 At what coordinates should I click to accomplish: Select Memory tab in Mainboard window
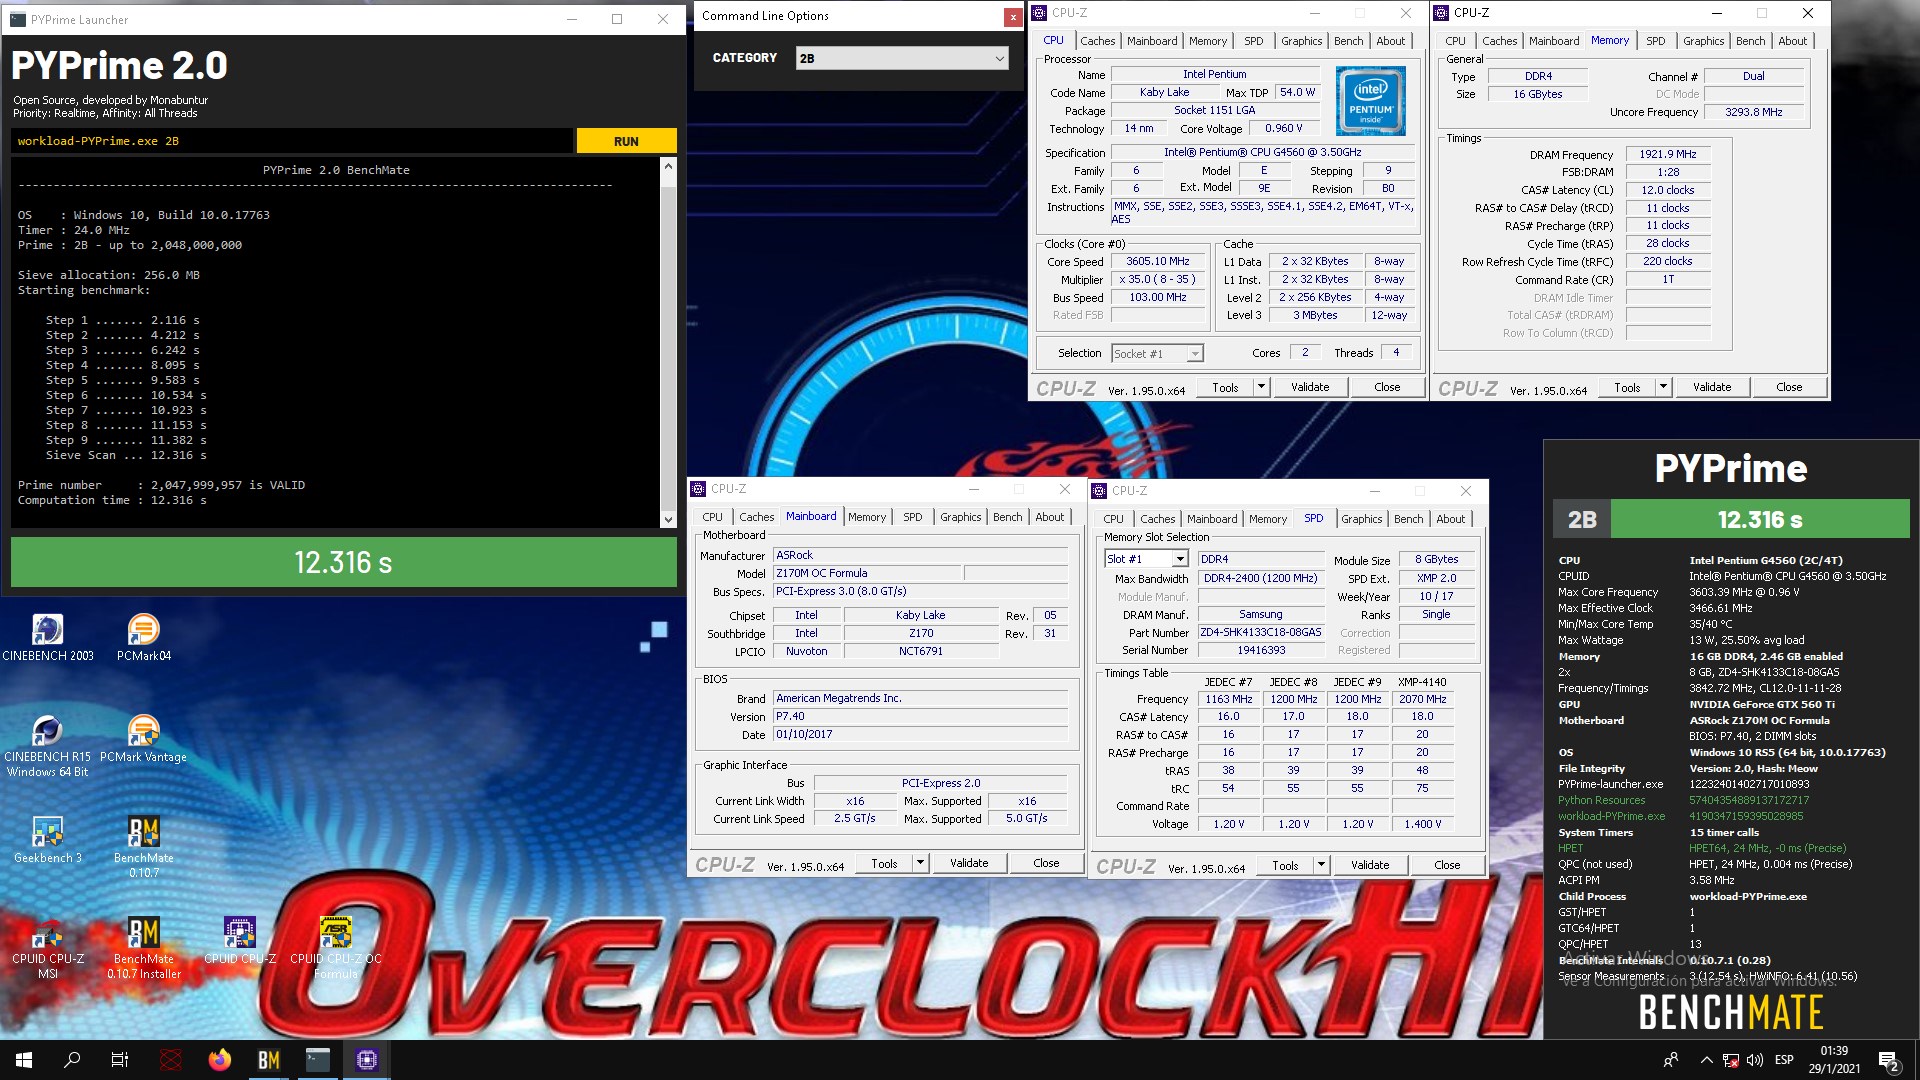[866, 517]
